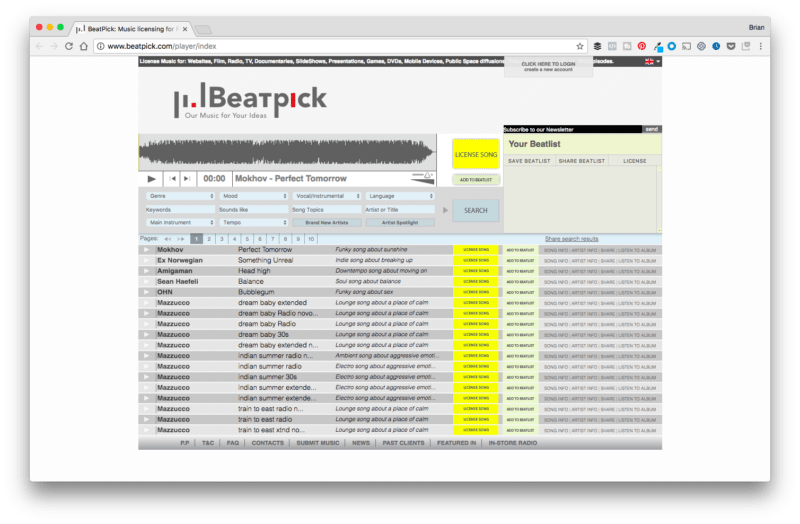Click the arrow icon beside SEARCH
The height and width of the screenshot is (524, 800).
coord(445,210)
